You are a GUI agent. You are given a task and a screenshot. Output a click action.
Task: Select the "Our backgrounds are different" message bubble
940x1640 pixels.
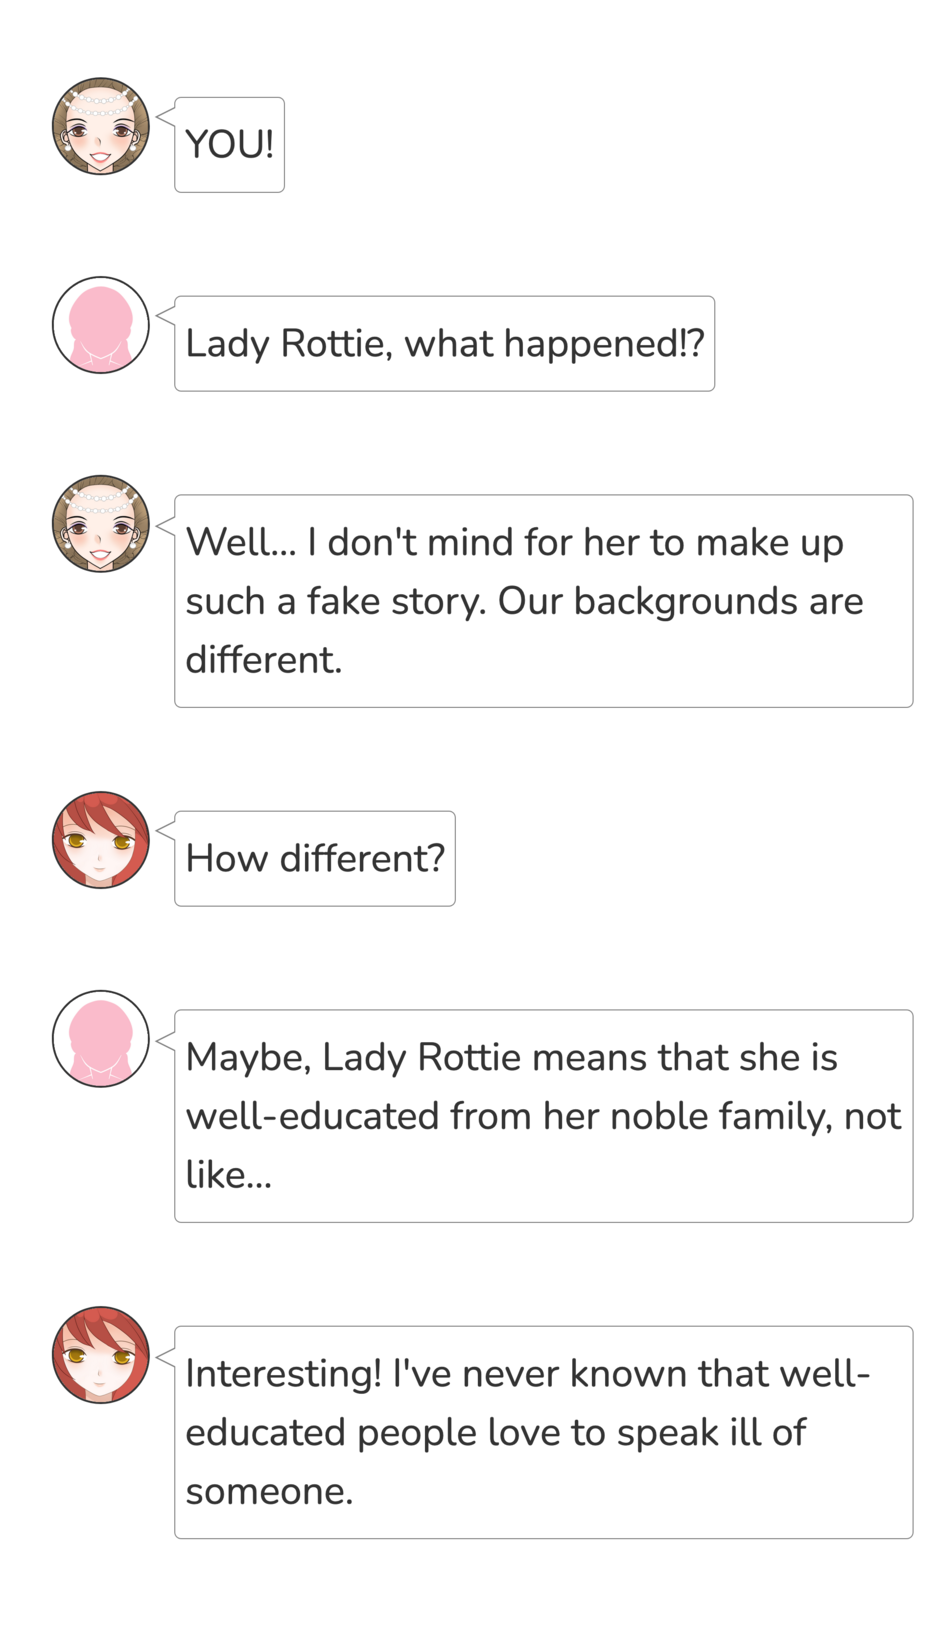click(x=543, y=601)
